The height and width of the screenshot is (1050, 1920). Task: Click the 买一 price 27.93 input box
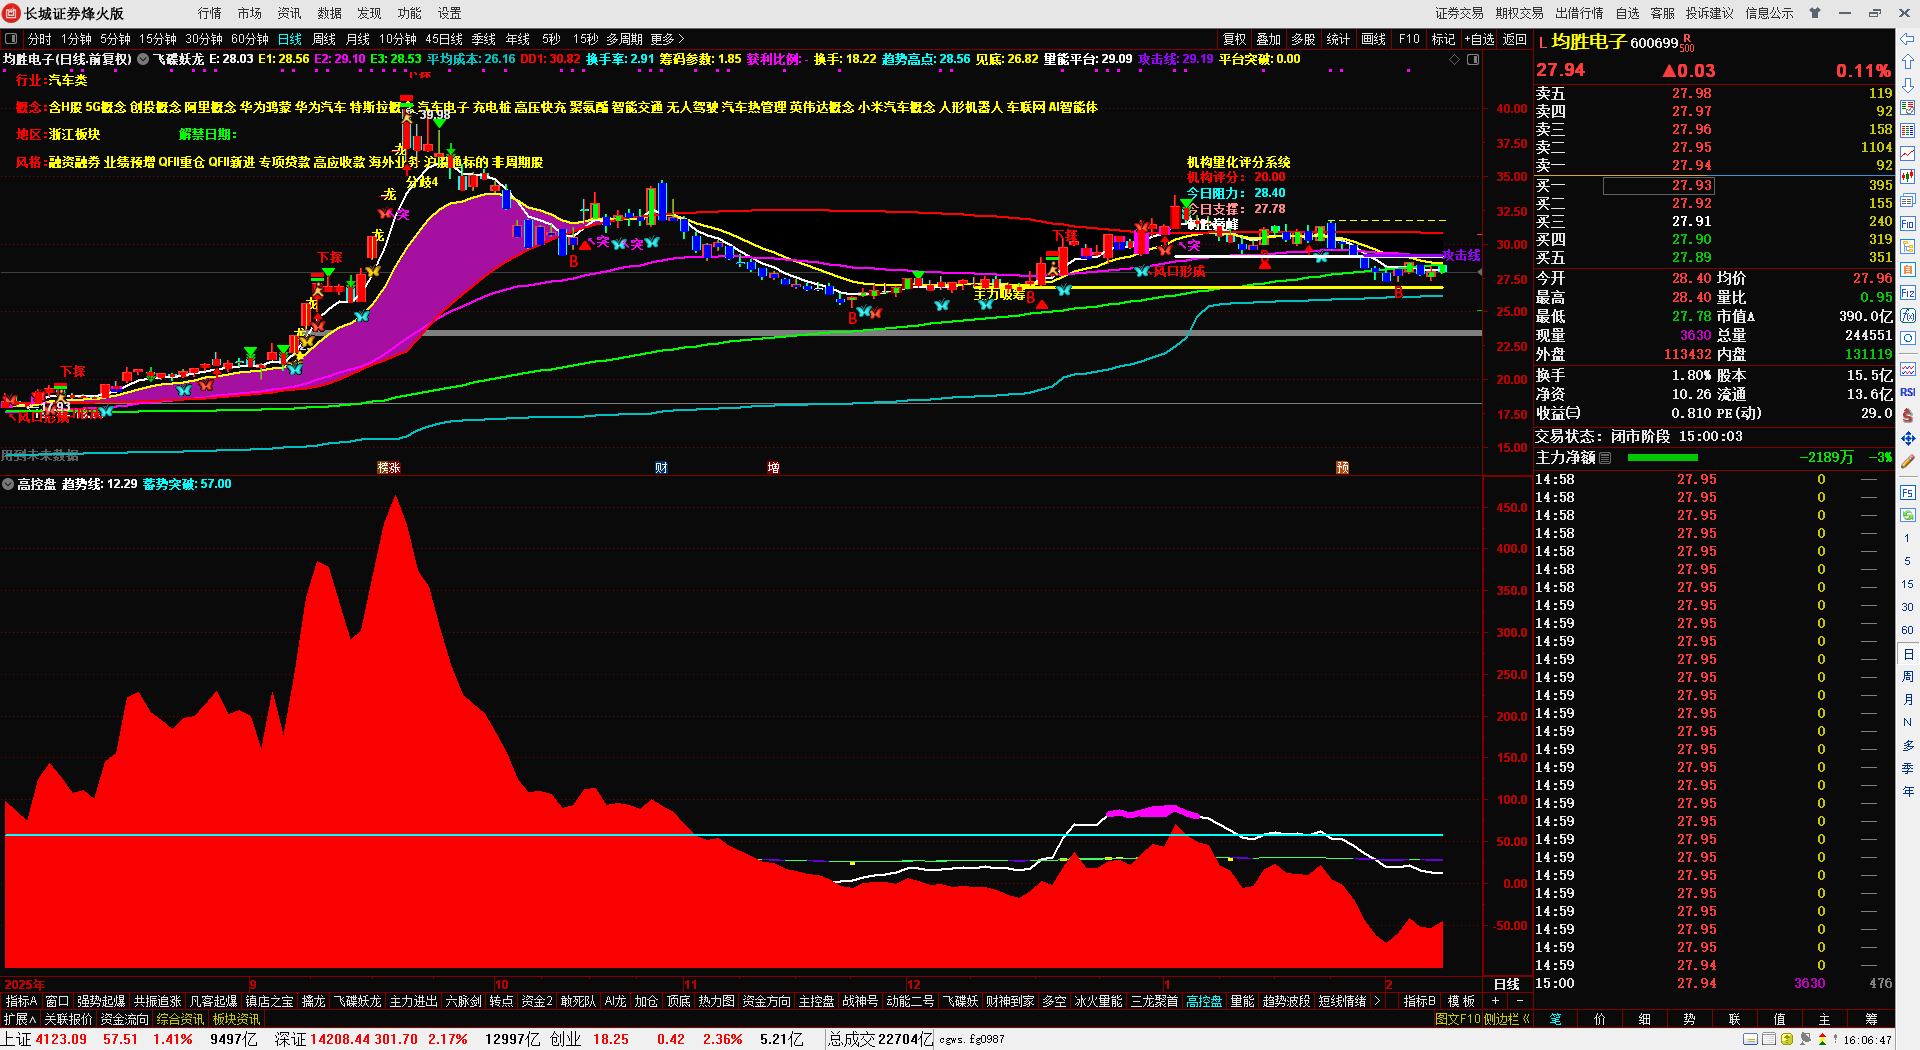(1659, 185)
